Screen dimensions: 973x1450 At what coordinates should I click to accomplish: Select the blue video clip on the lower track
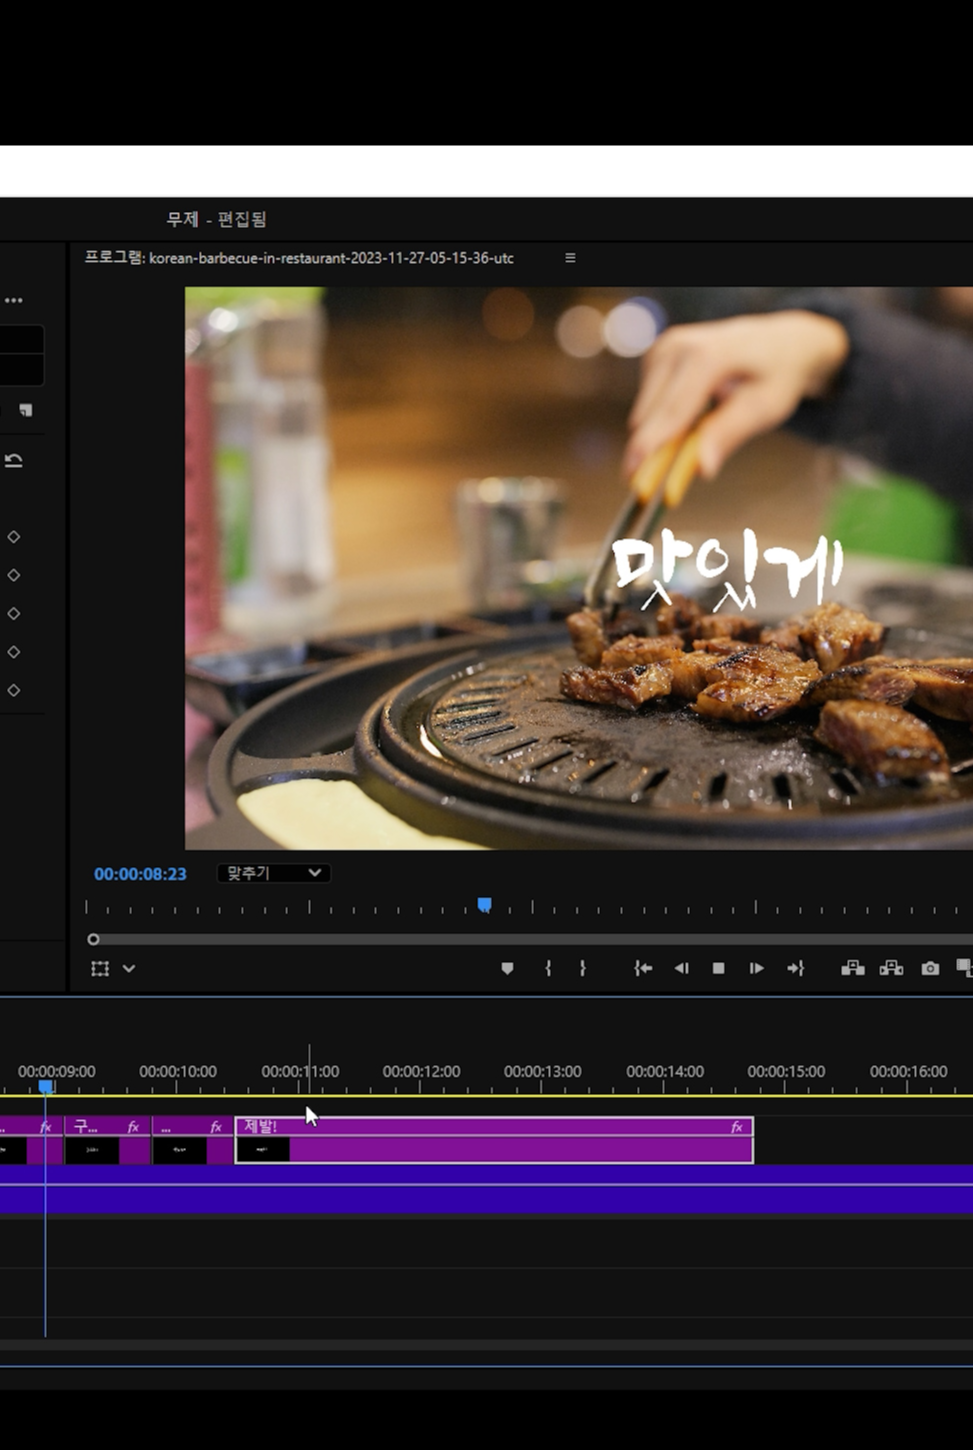(486, 1190)
